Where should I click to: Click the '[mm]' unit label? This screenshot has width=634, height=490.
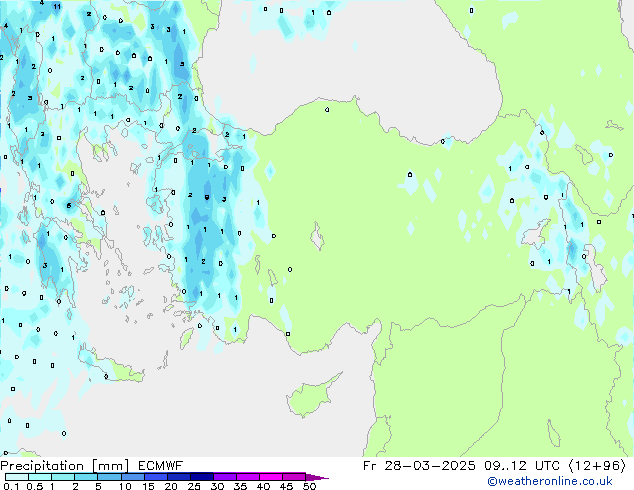tap(110, 466)
